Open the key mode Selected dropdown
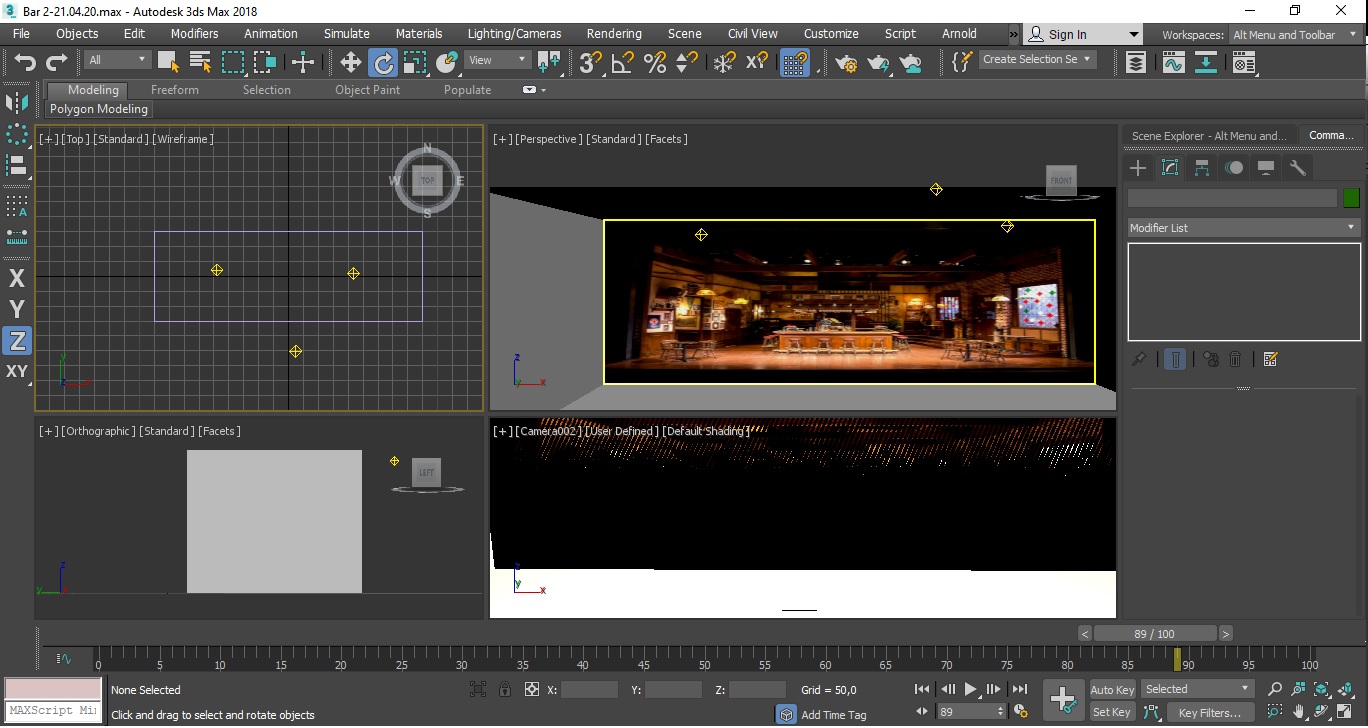This screenshot has width=1368, height=728. (x=1197, y=689)
